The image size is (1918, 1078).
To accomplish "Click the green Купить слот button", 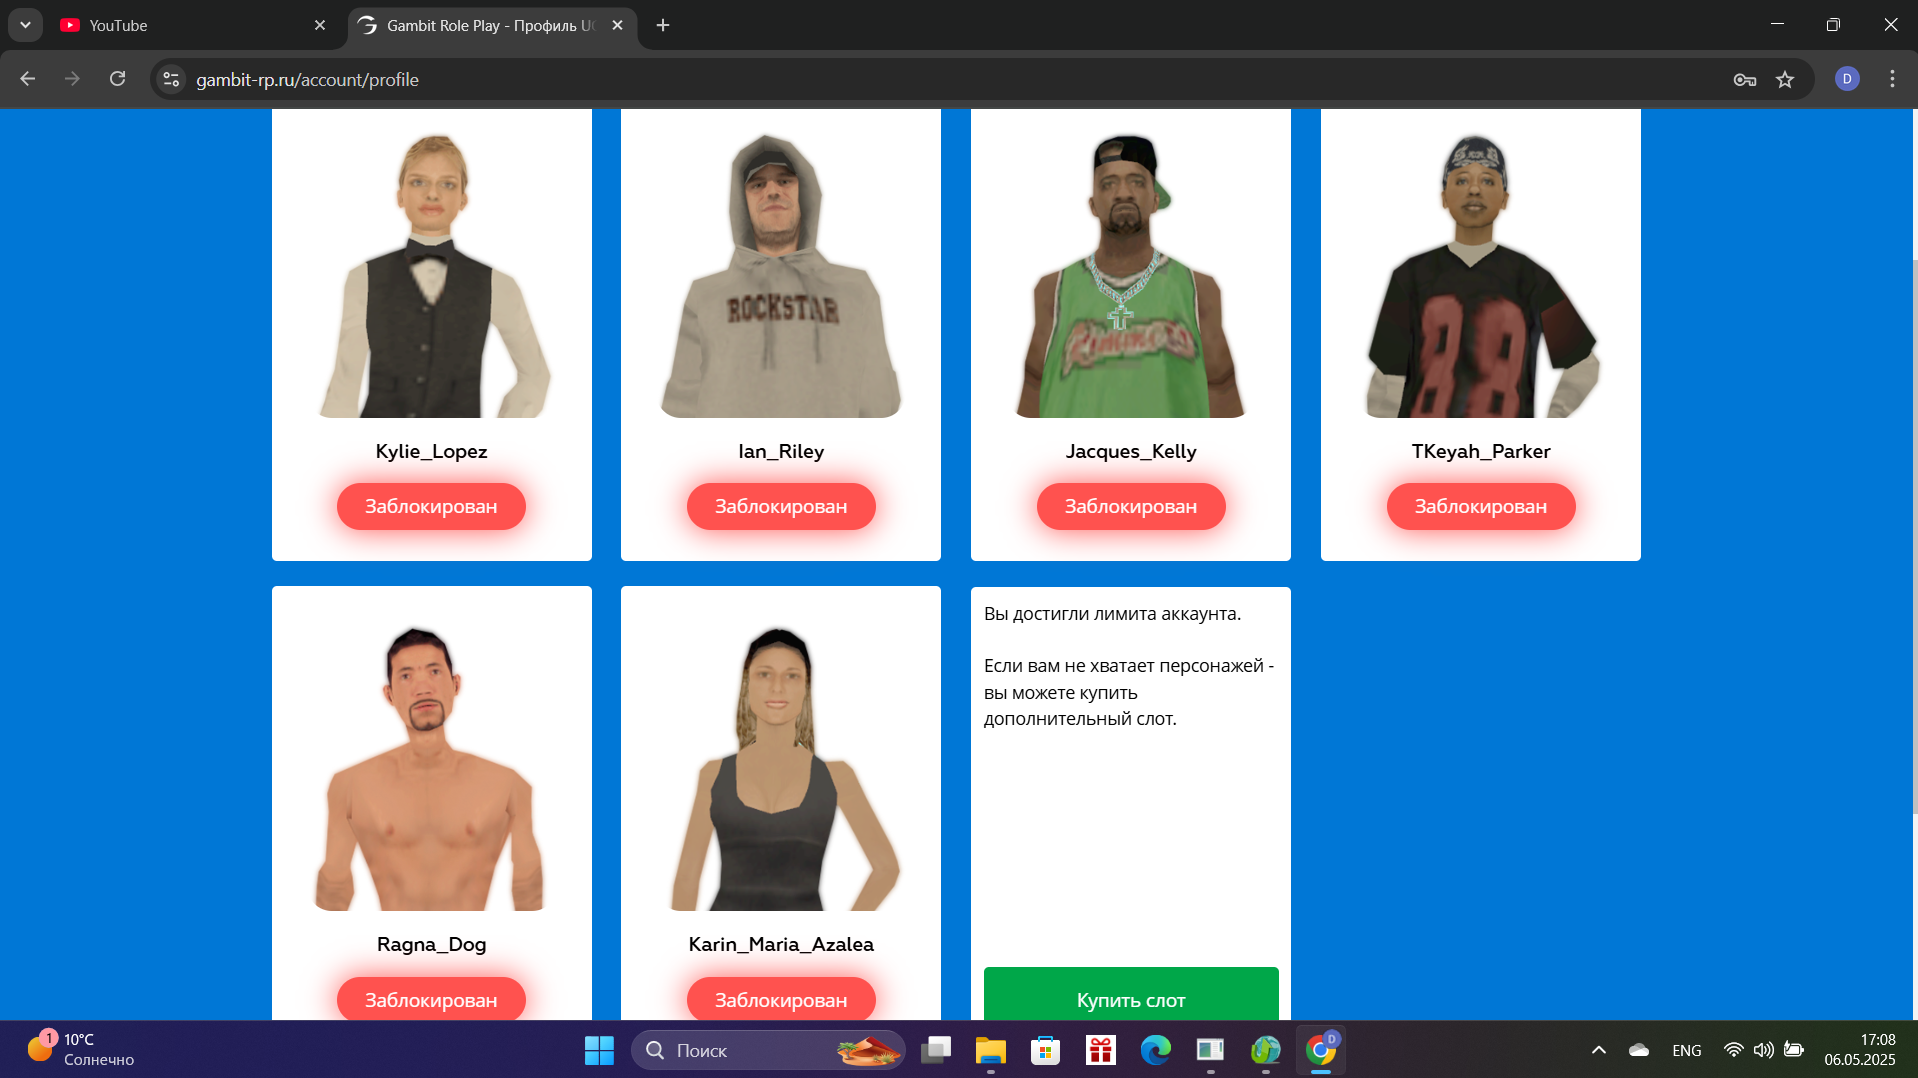I will pyautogui.click(x=1130, y=999).
